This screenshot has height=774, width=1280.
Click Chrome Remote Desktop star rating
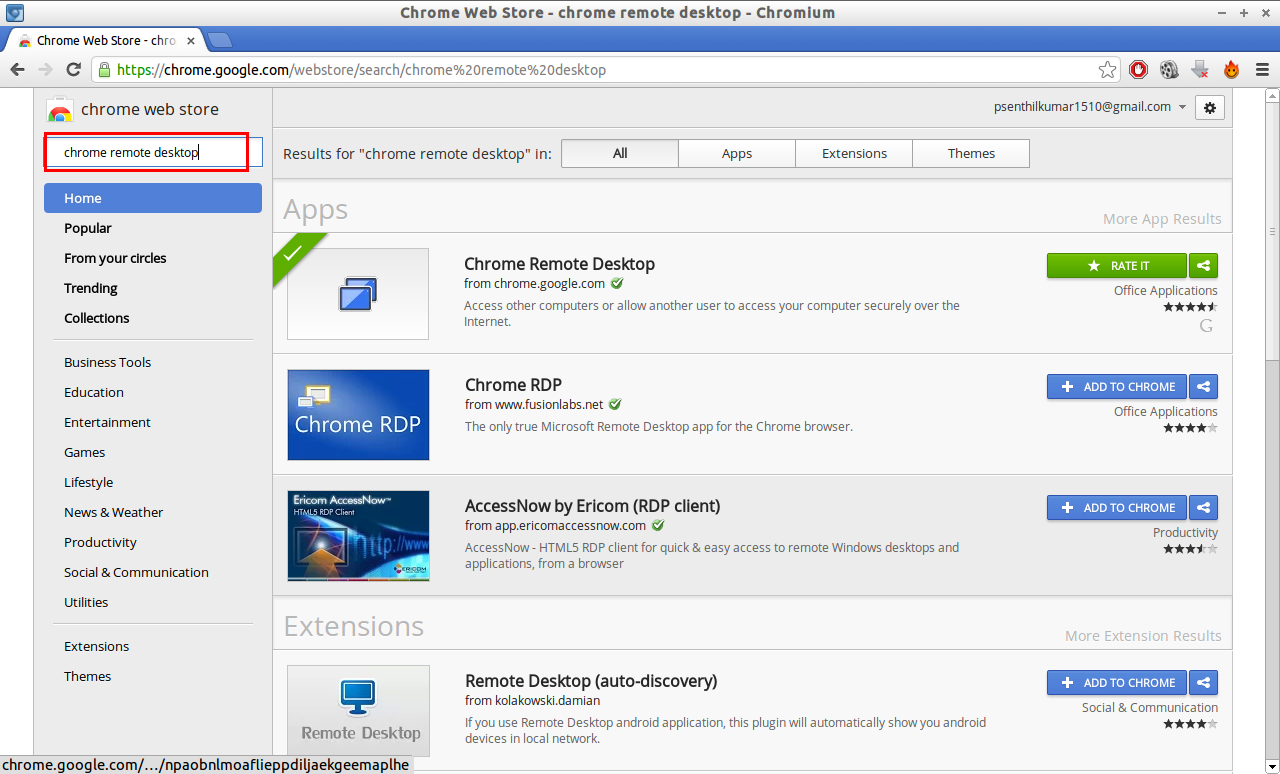(x=1190, y=307)
